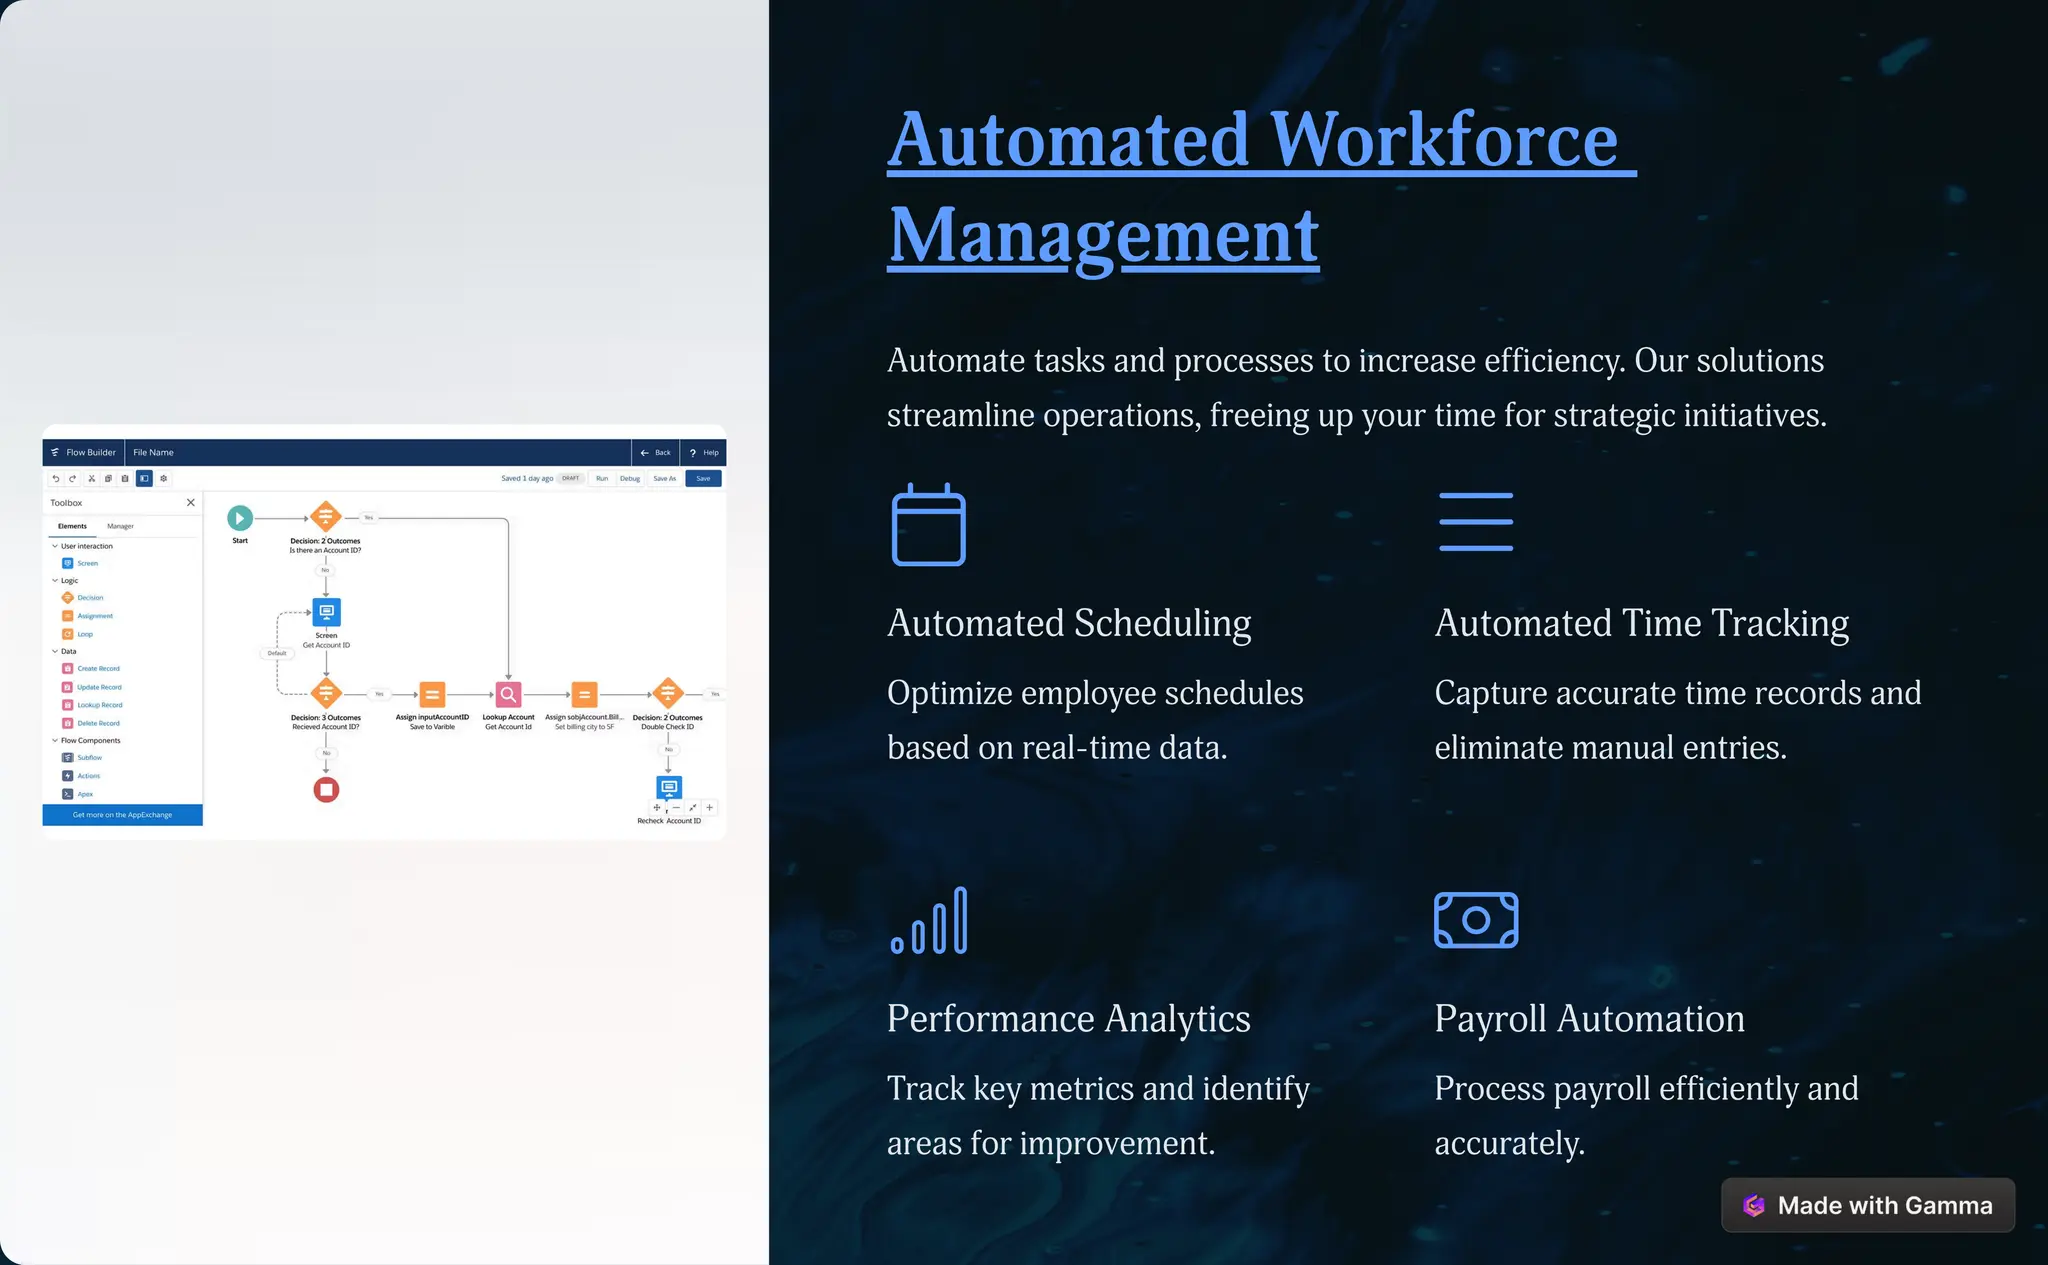Select the Lookup Record element
The image size is (2048, 1265).
[x=92, y=705]
